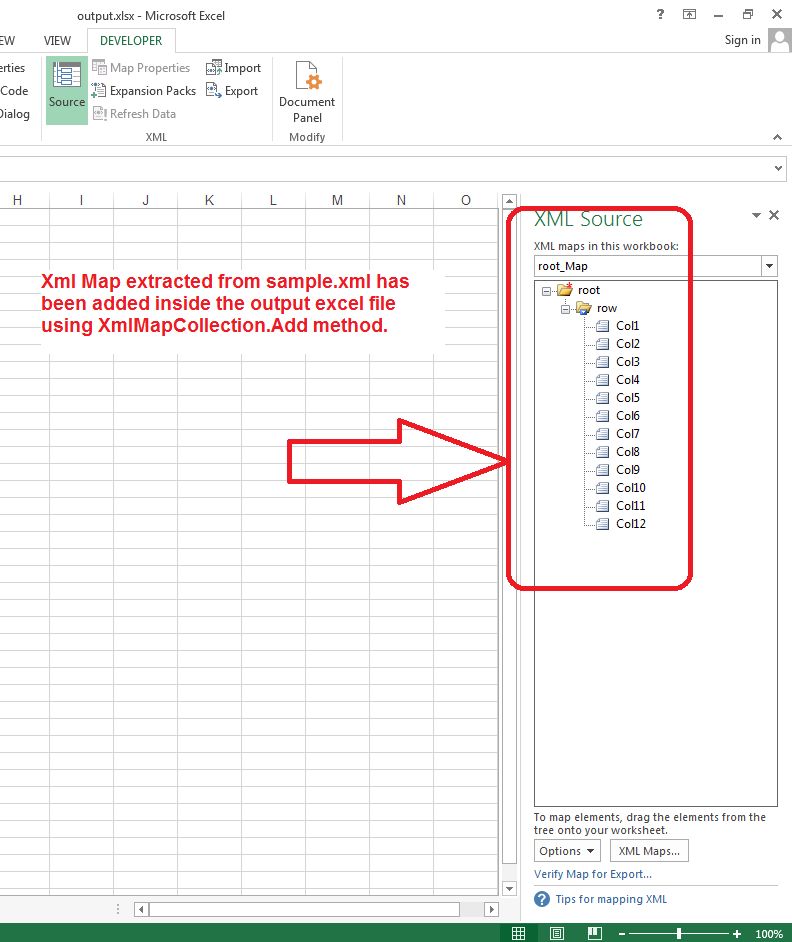Select column K header
The height and width of the screenshot is (942, 792).
tap(209, 201)
